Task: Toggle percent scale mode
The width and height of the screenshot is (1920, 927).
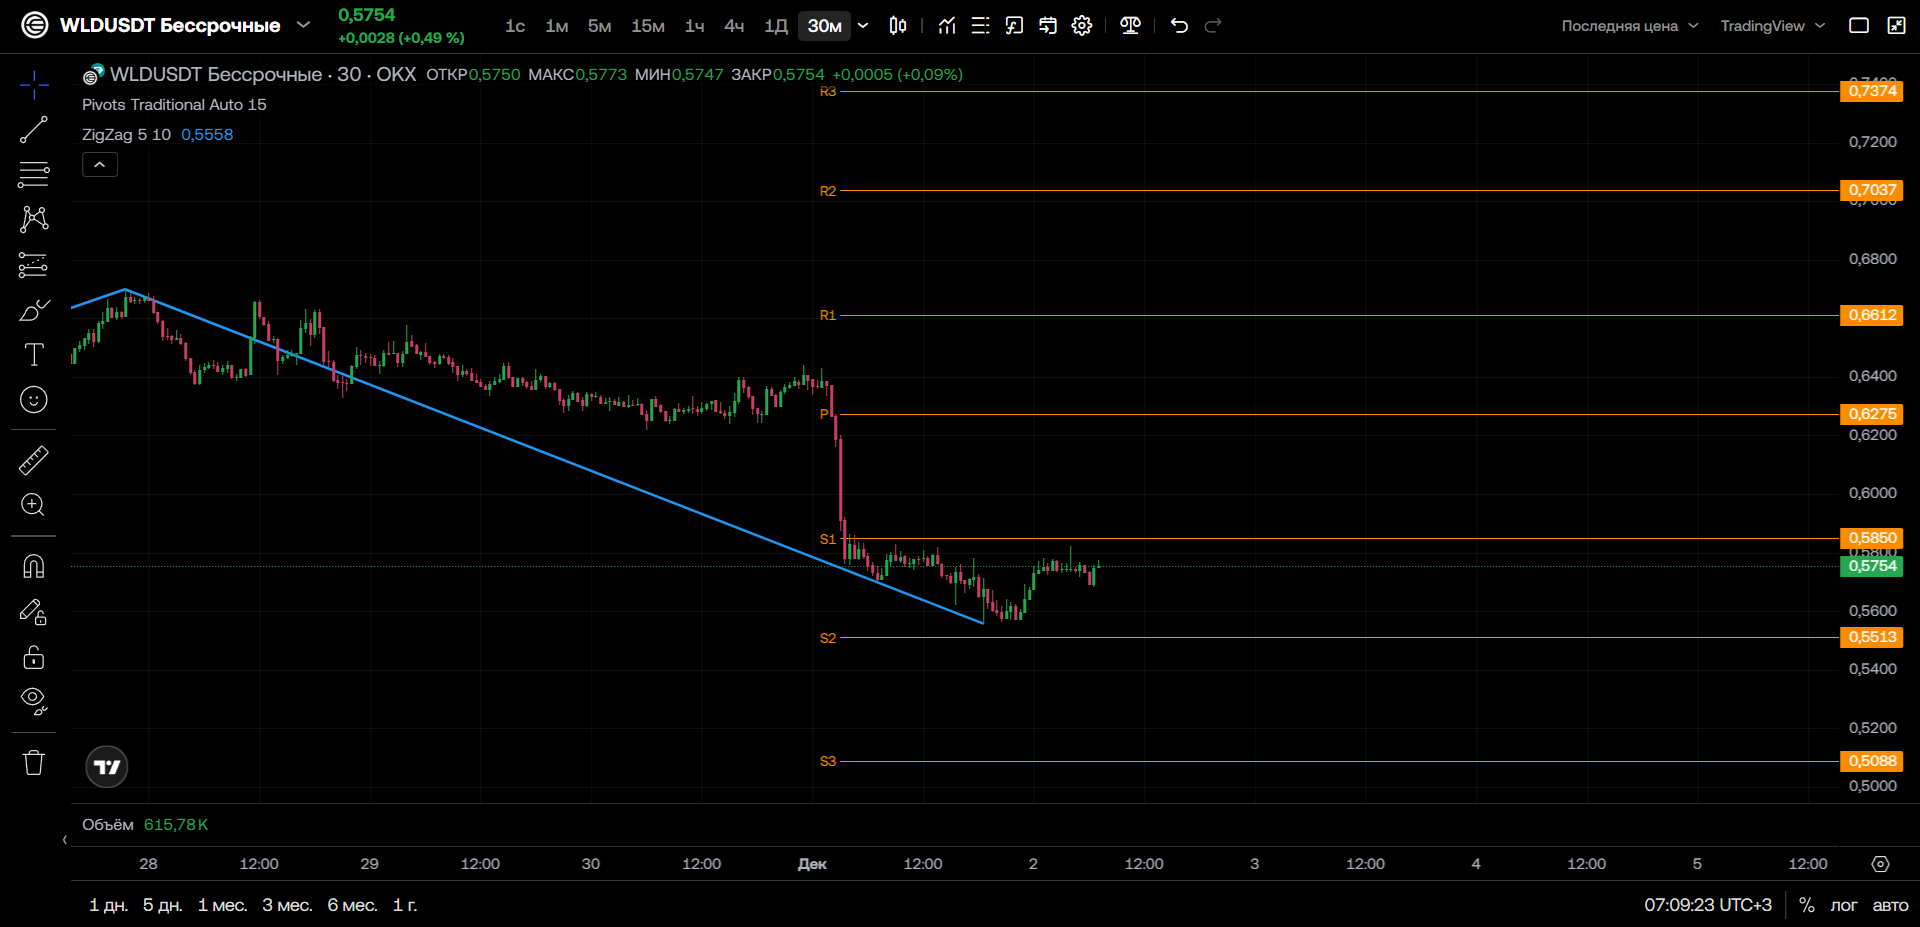Action: [1806, 905]
